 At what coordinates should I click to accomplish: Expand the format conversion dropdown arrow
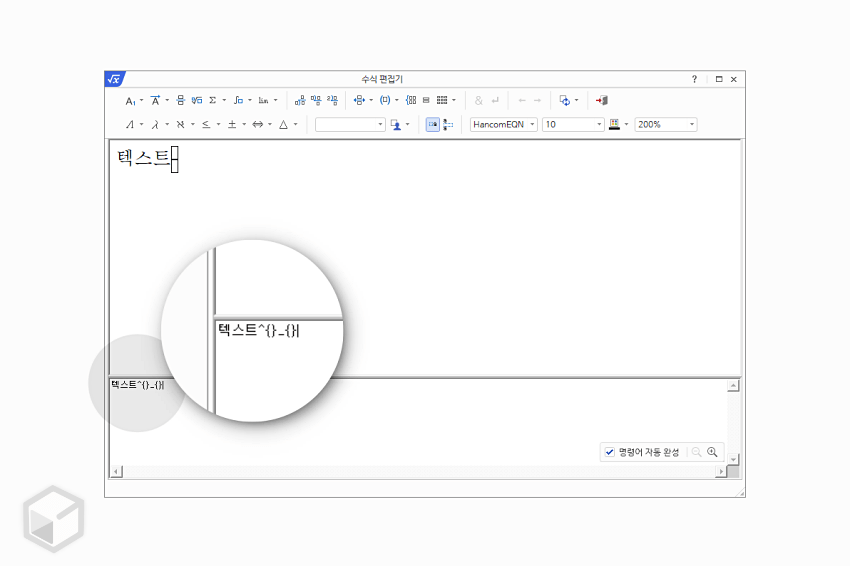point(576,100)
